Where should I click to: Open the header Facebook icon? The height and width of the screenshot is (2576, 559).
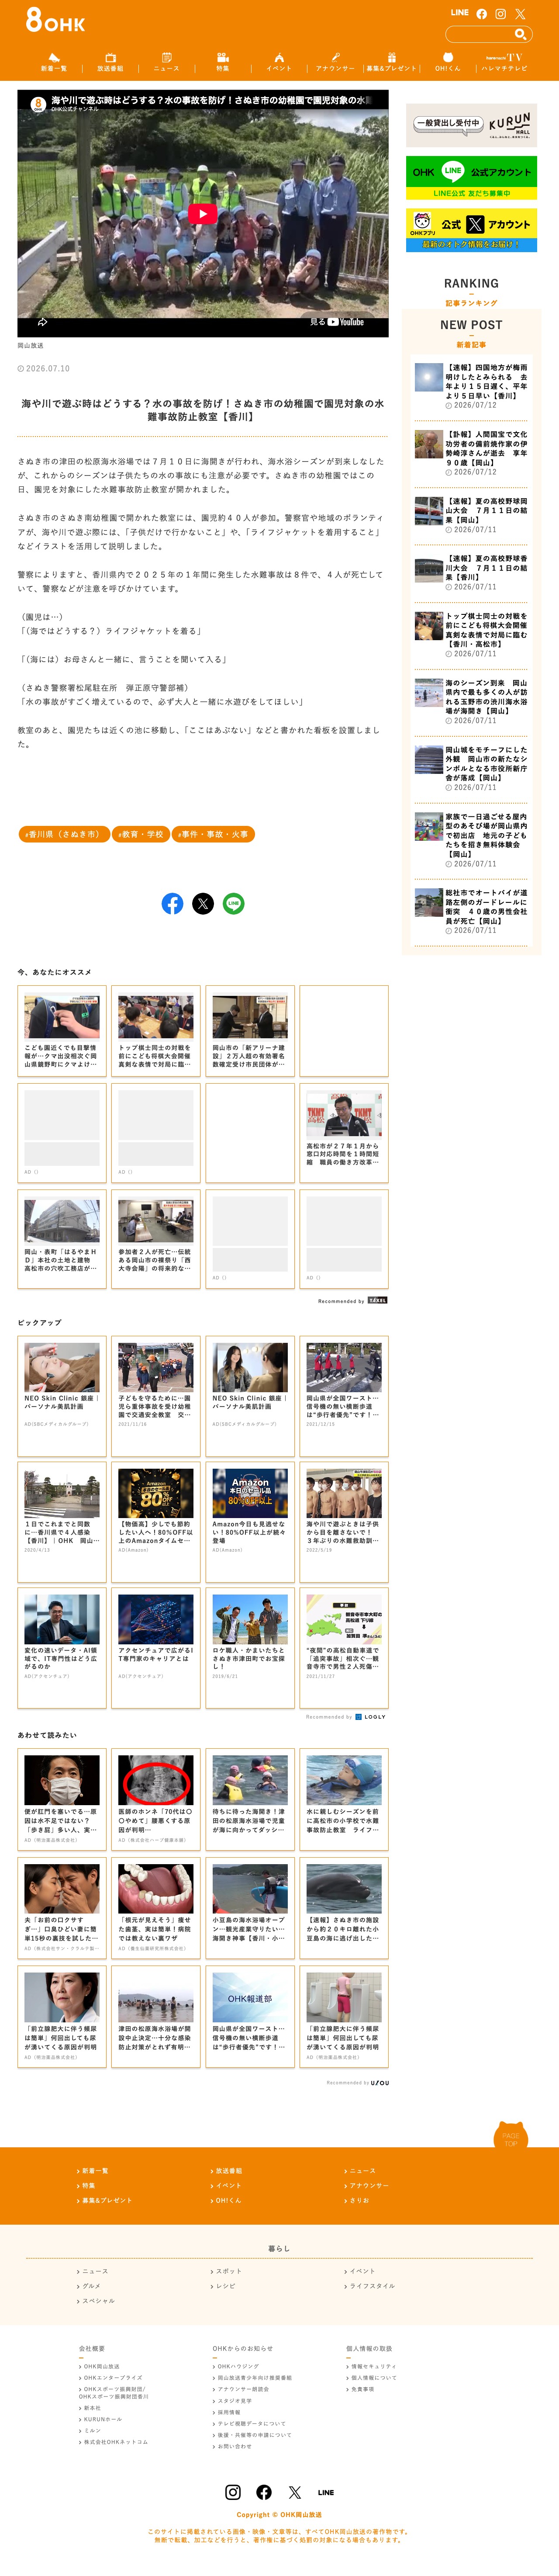pos(482,14)
